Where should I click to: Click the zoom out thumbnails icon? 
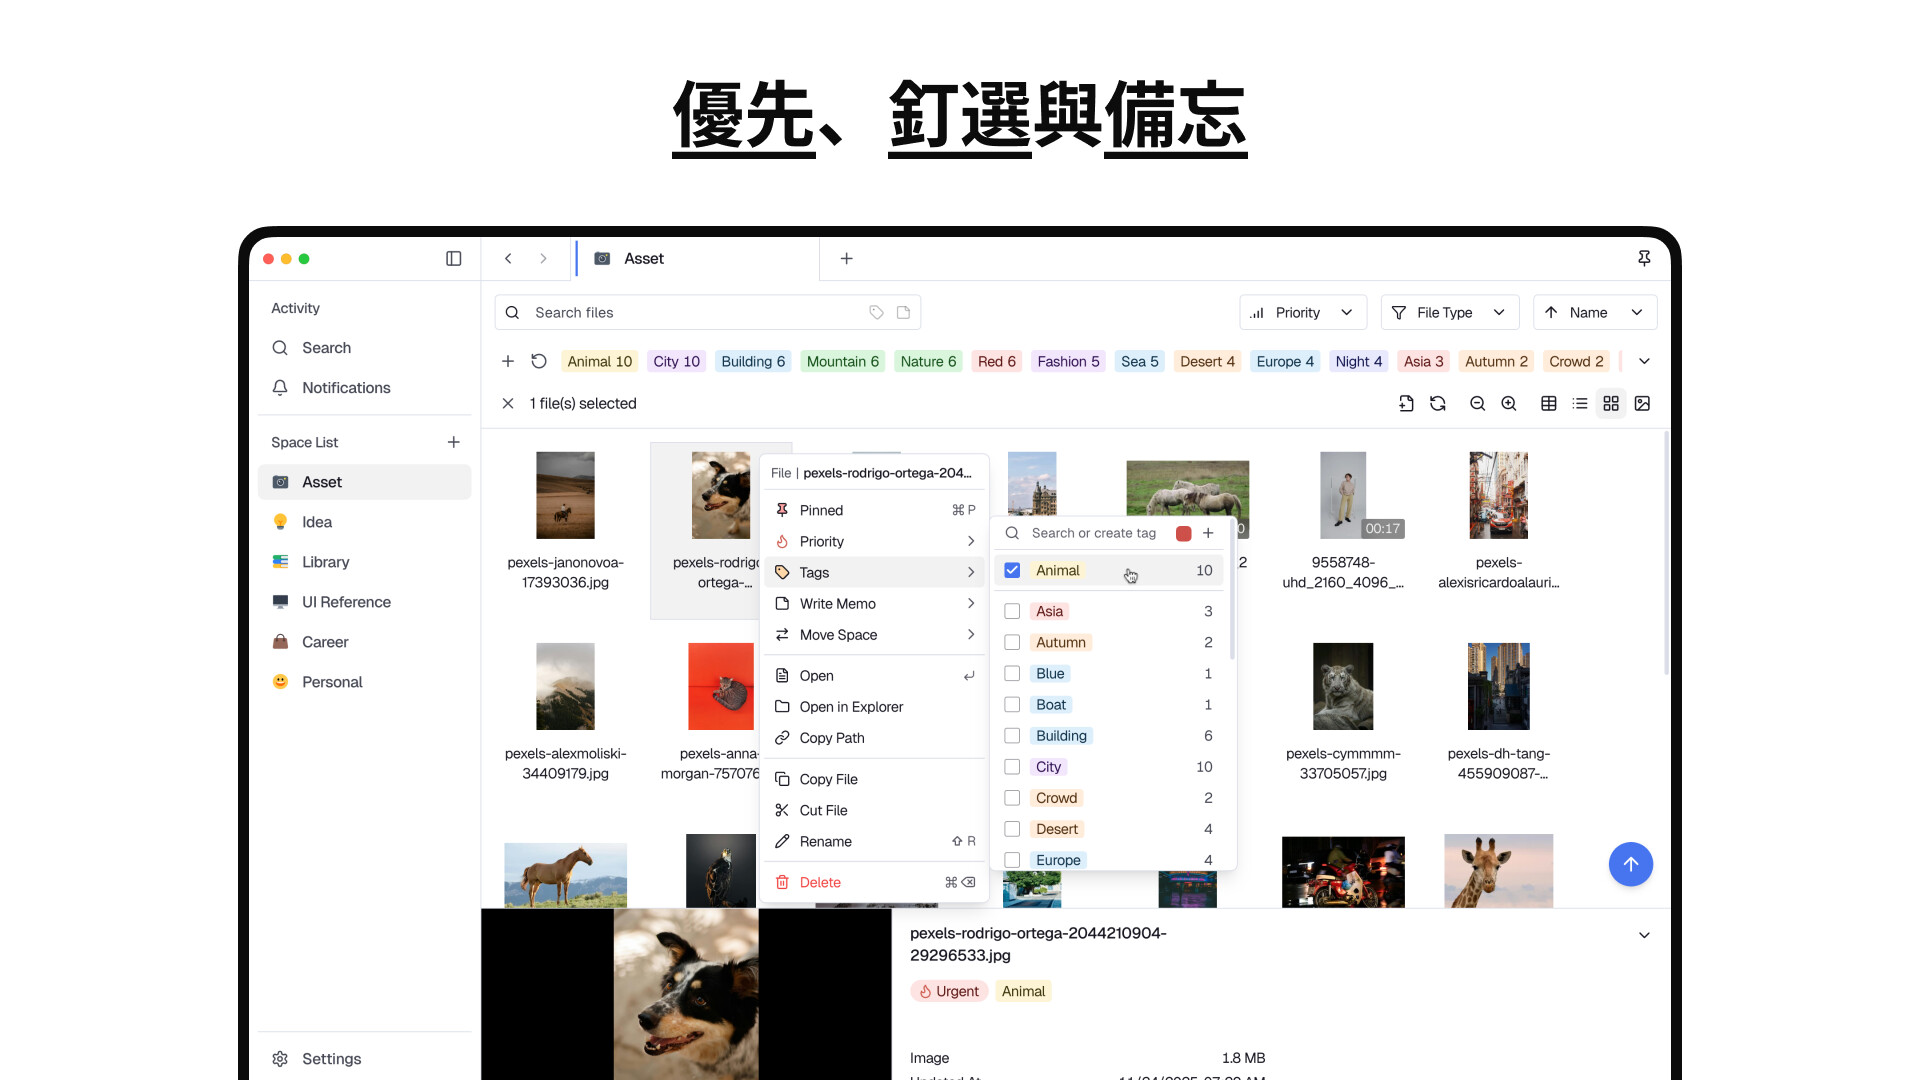point(1477,404)
